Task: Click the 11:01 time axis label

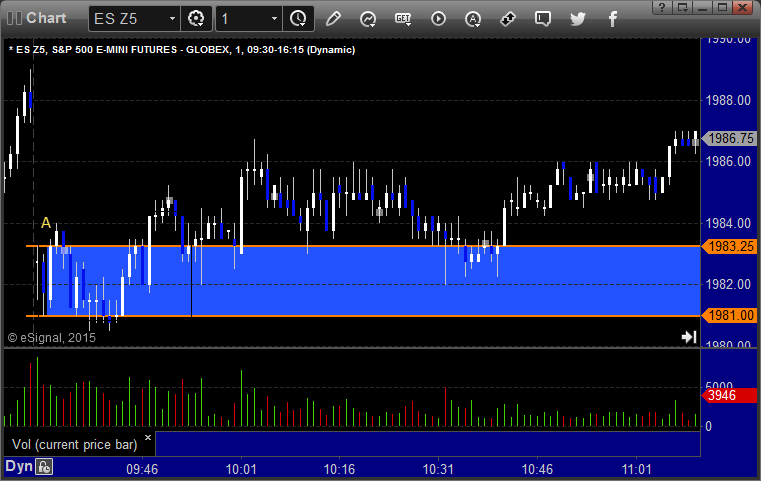Action: point(636,469)
